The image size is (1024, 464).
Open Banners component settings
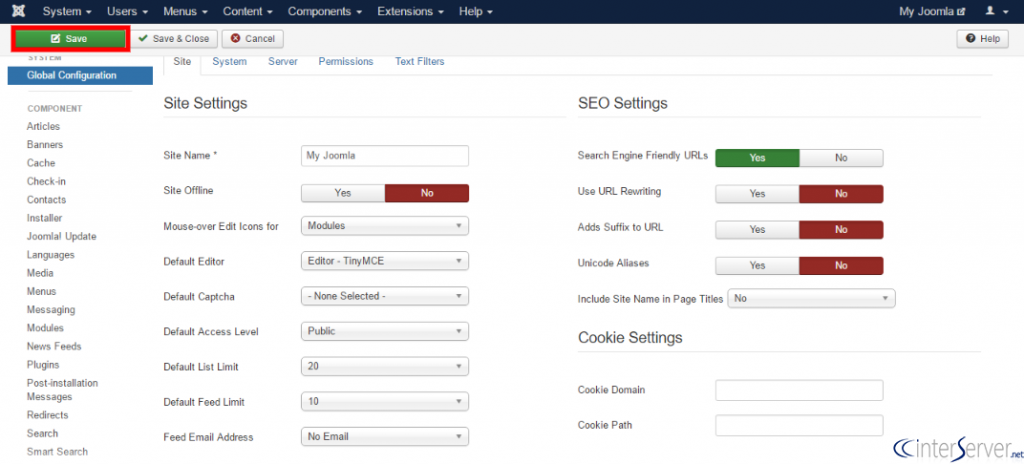coord(45,144)
